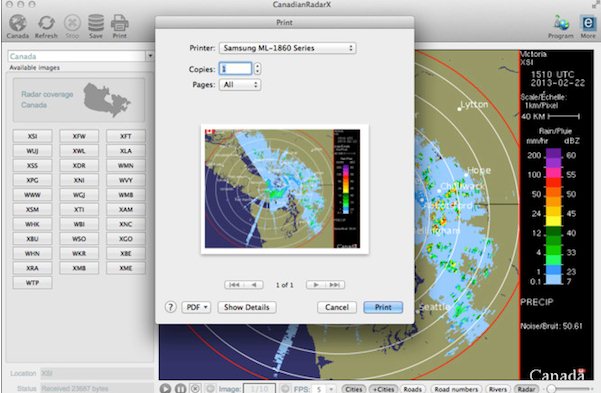Play the radar animation
Screen dimensions: 601x393
coord(165,388)
